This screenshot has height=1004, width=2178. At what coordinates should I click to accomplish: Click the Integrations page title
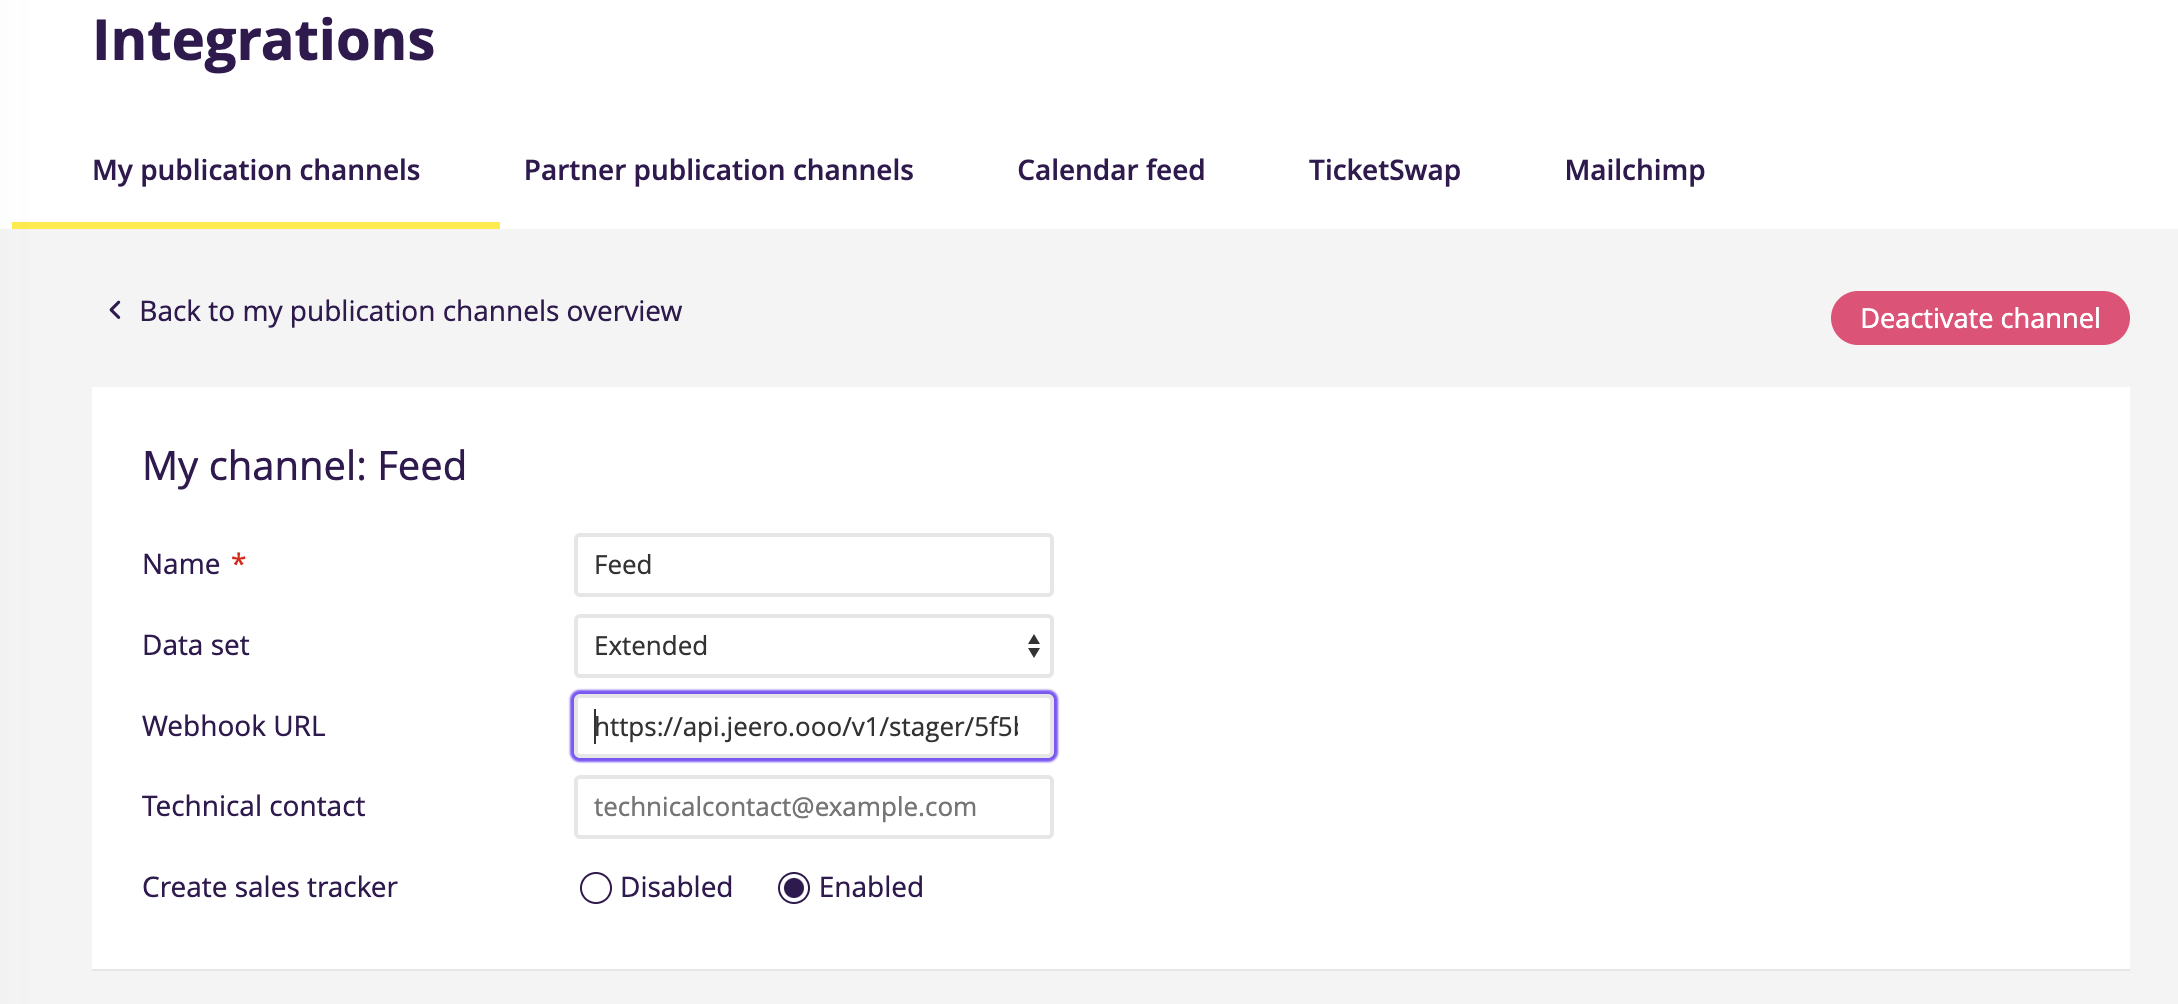[x=264, y=40]
